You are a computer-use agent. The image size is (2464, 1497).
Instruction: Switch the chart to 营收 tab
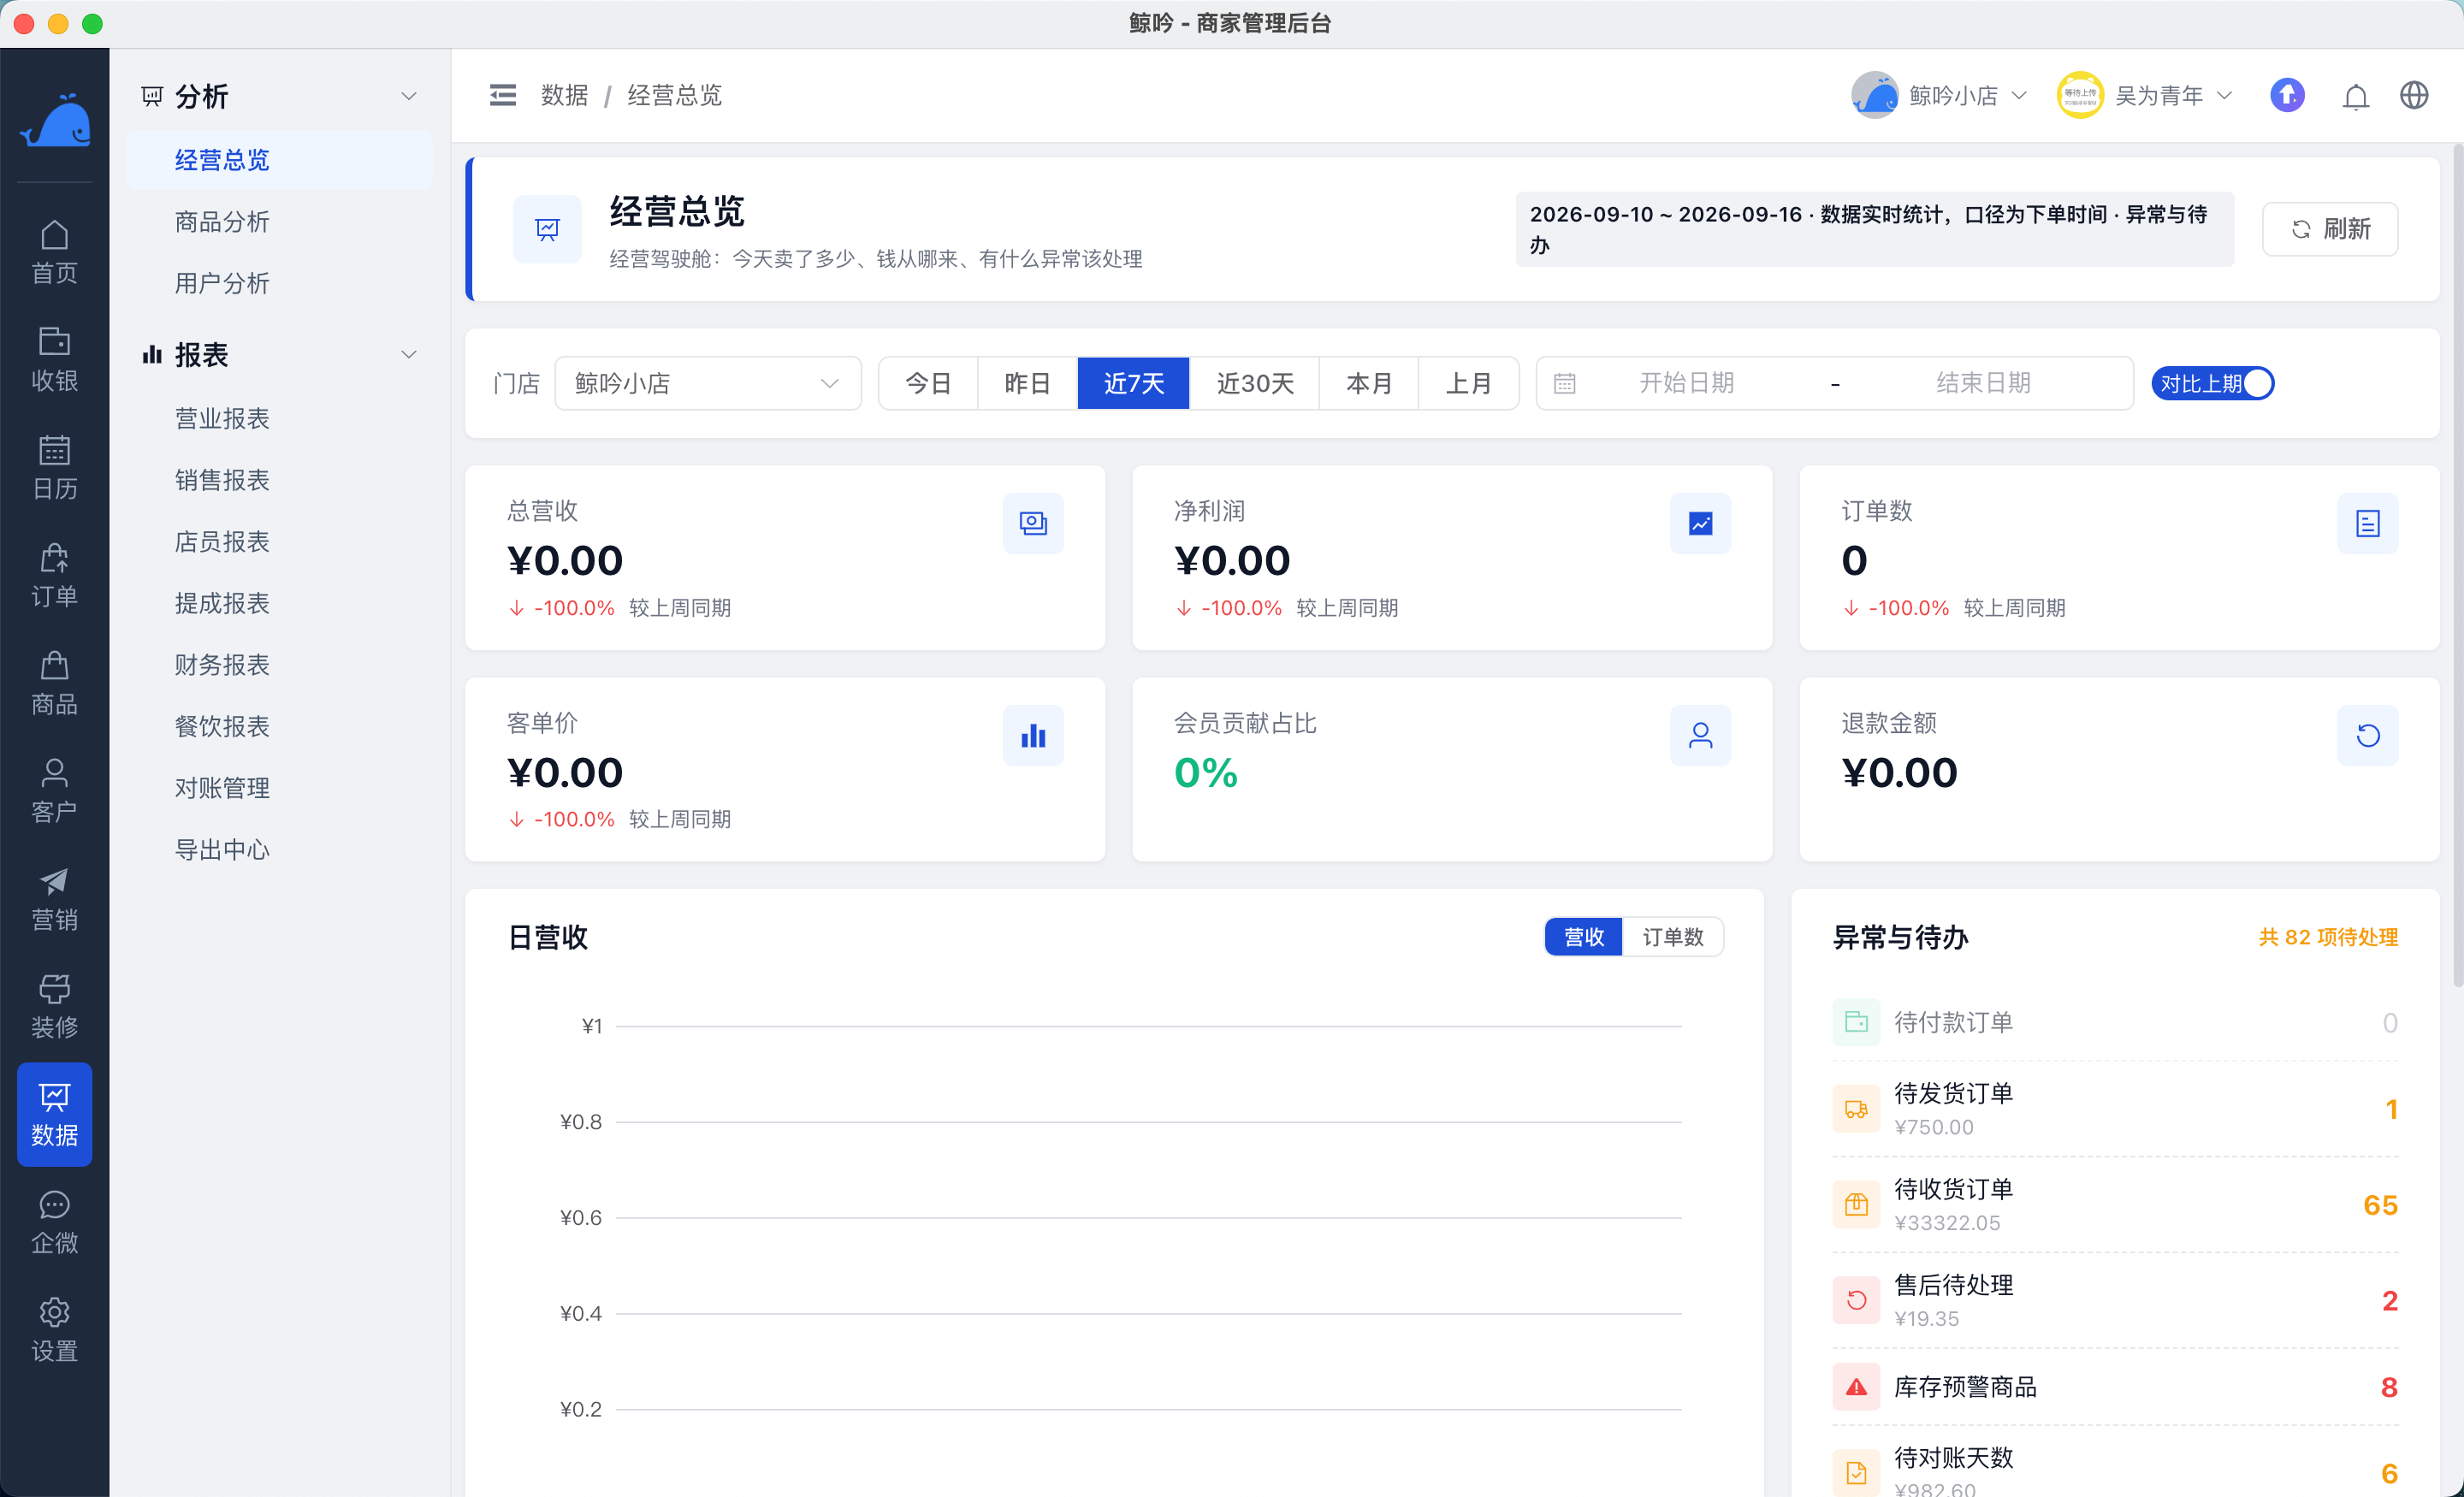click(x=1583, y=937)
